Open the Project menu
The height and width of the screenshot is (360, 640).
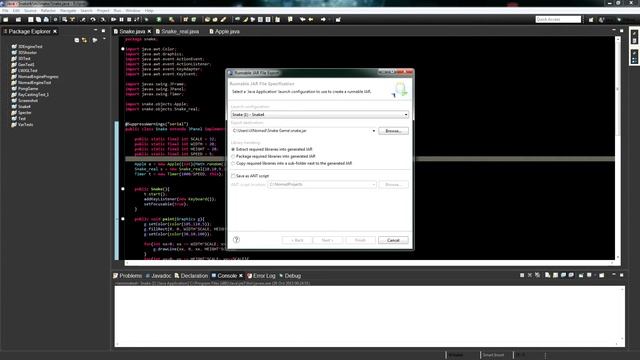(x=103, y=11)
